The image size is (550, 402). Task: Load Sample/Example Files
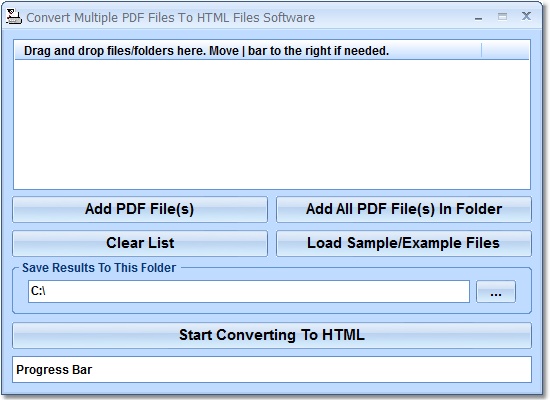pyautogui.click(x=404, y=243)
